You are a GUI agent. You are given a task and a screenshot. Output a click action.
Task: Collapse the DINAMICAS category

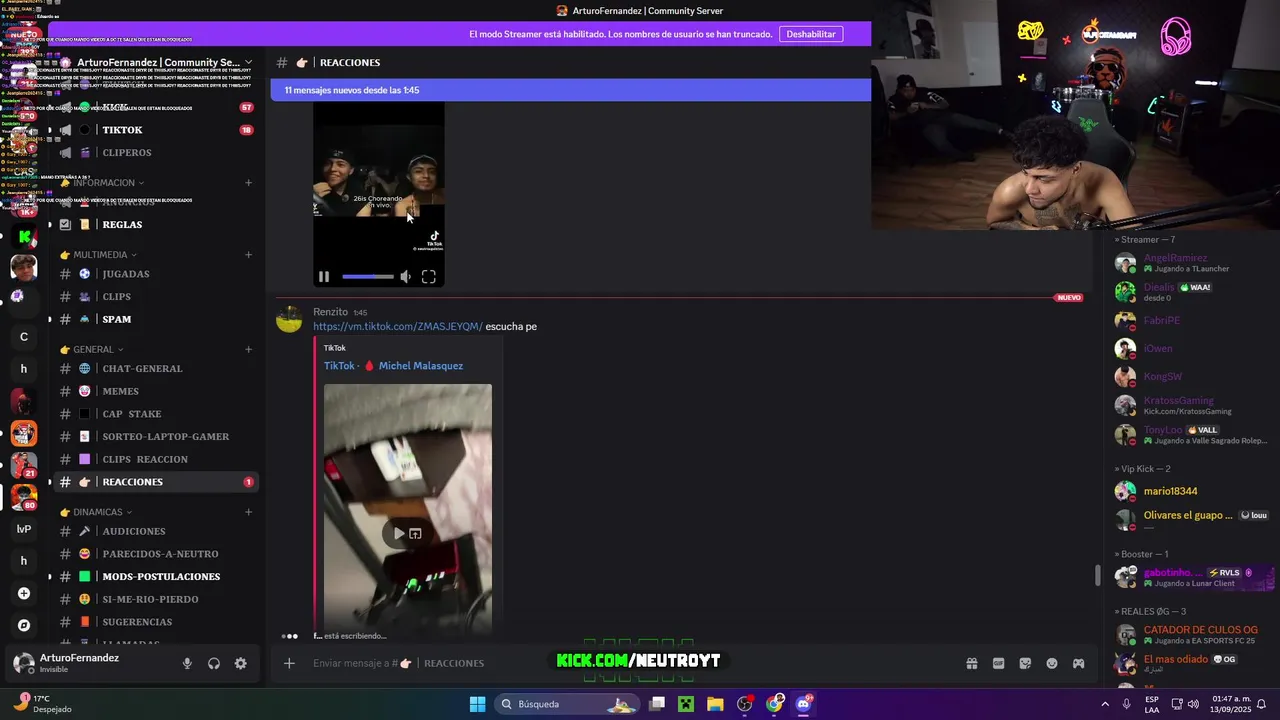[96, 512]
